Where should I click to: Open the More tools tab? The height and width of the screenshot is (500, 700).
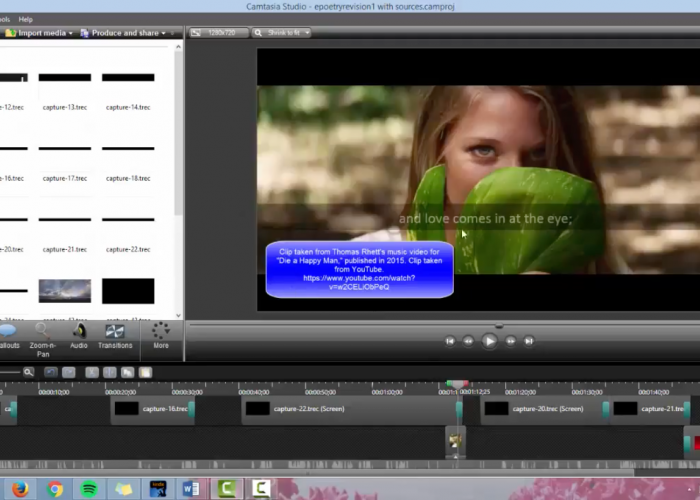point(161,336)
